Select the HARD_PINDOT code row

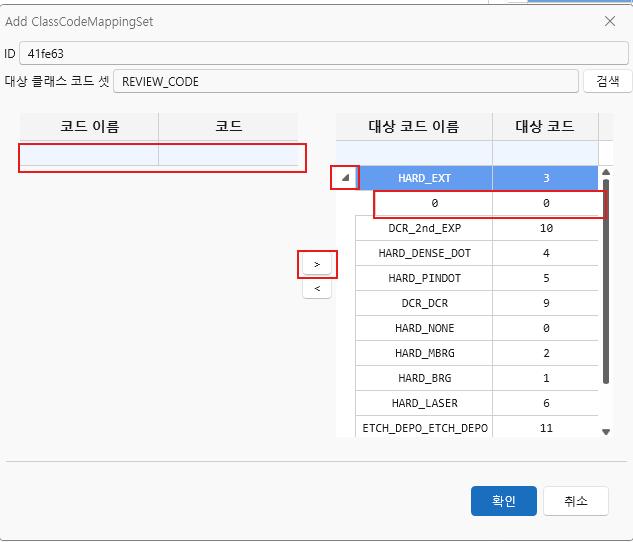pos(425,278)
